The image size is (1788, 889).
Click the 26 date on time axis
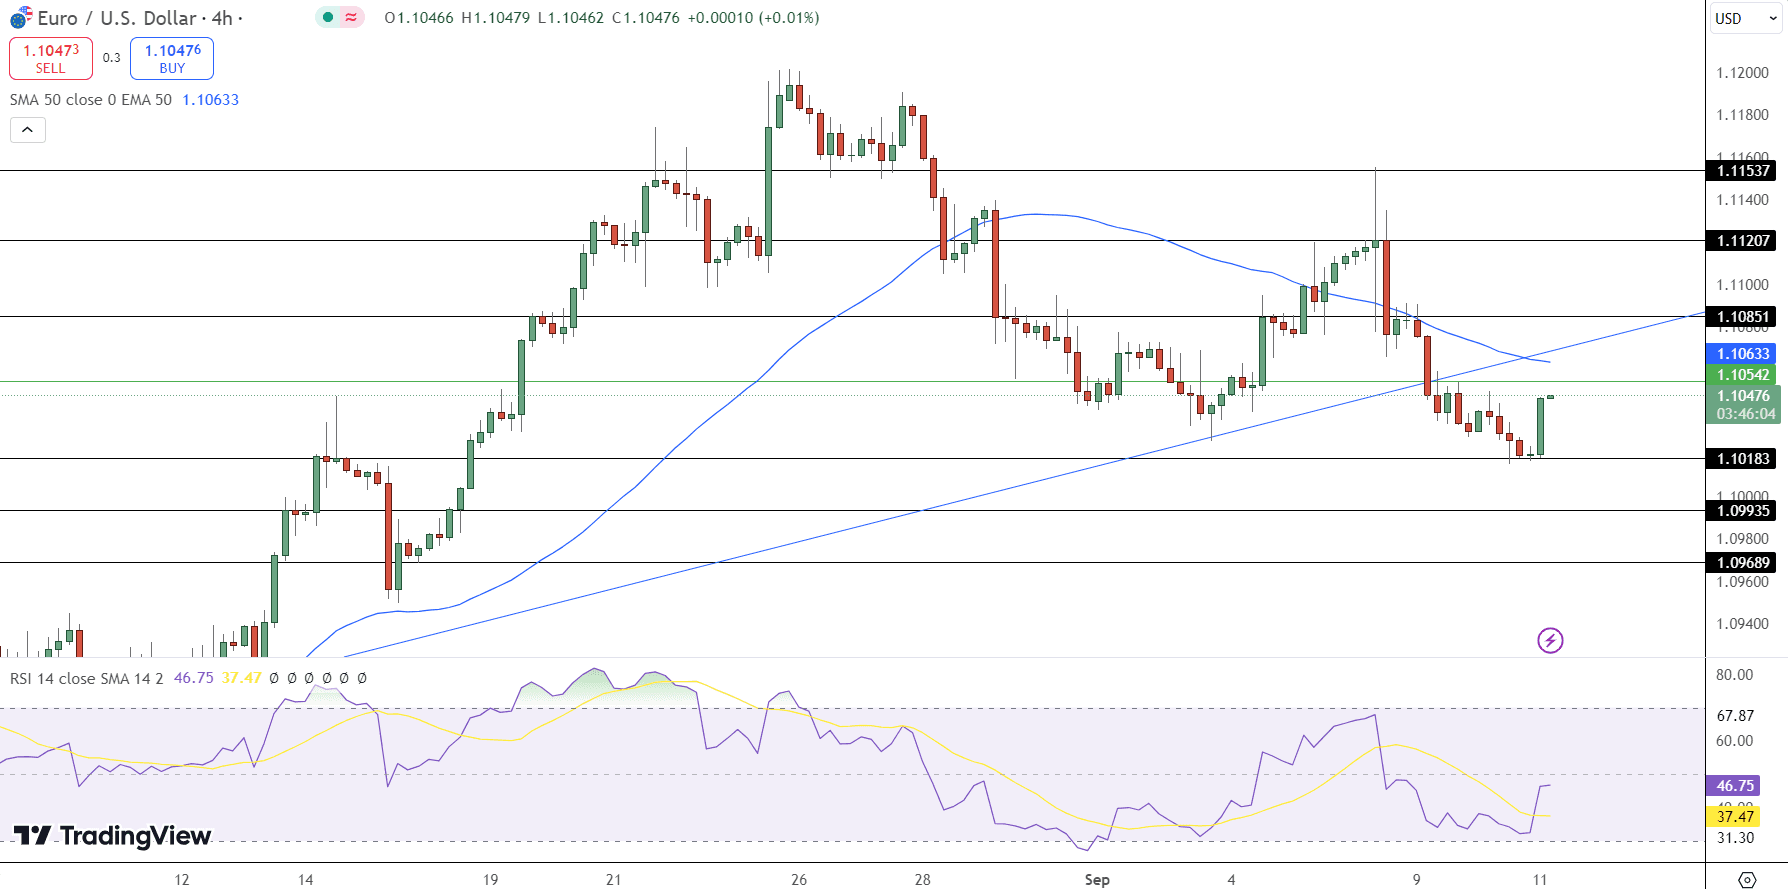tap(799, 880)
